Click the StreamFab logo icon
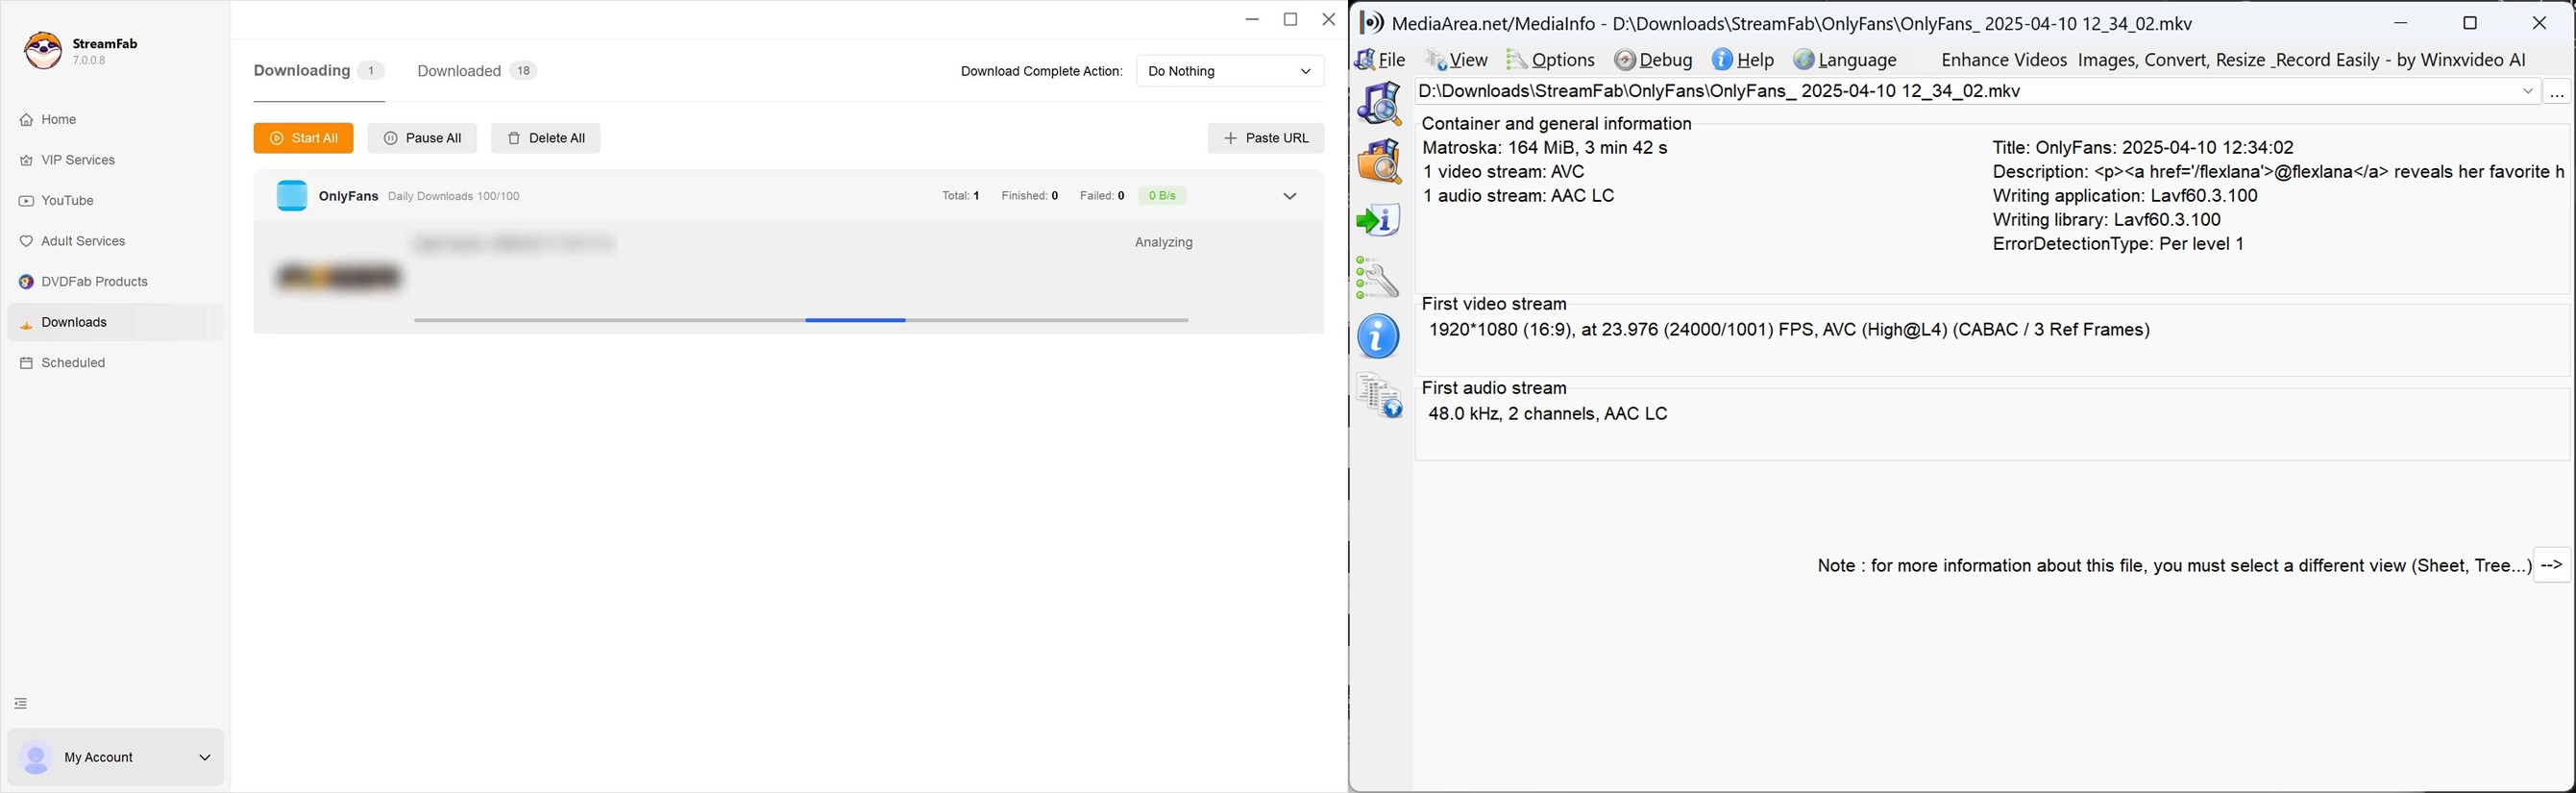The height and width of the screenshot is (793, 2576). click(x=43, y=51)
